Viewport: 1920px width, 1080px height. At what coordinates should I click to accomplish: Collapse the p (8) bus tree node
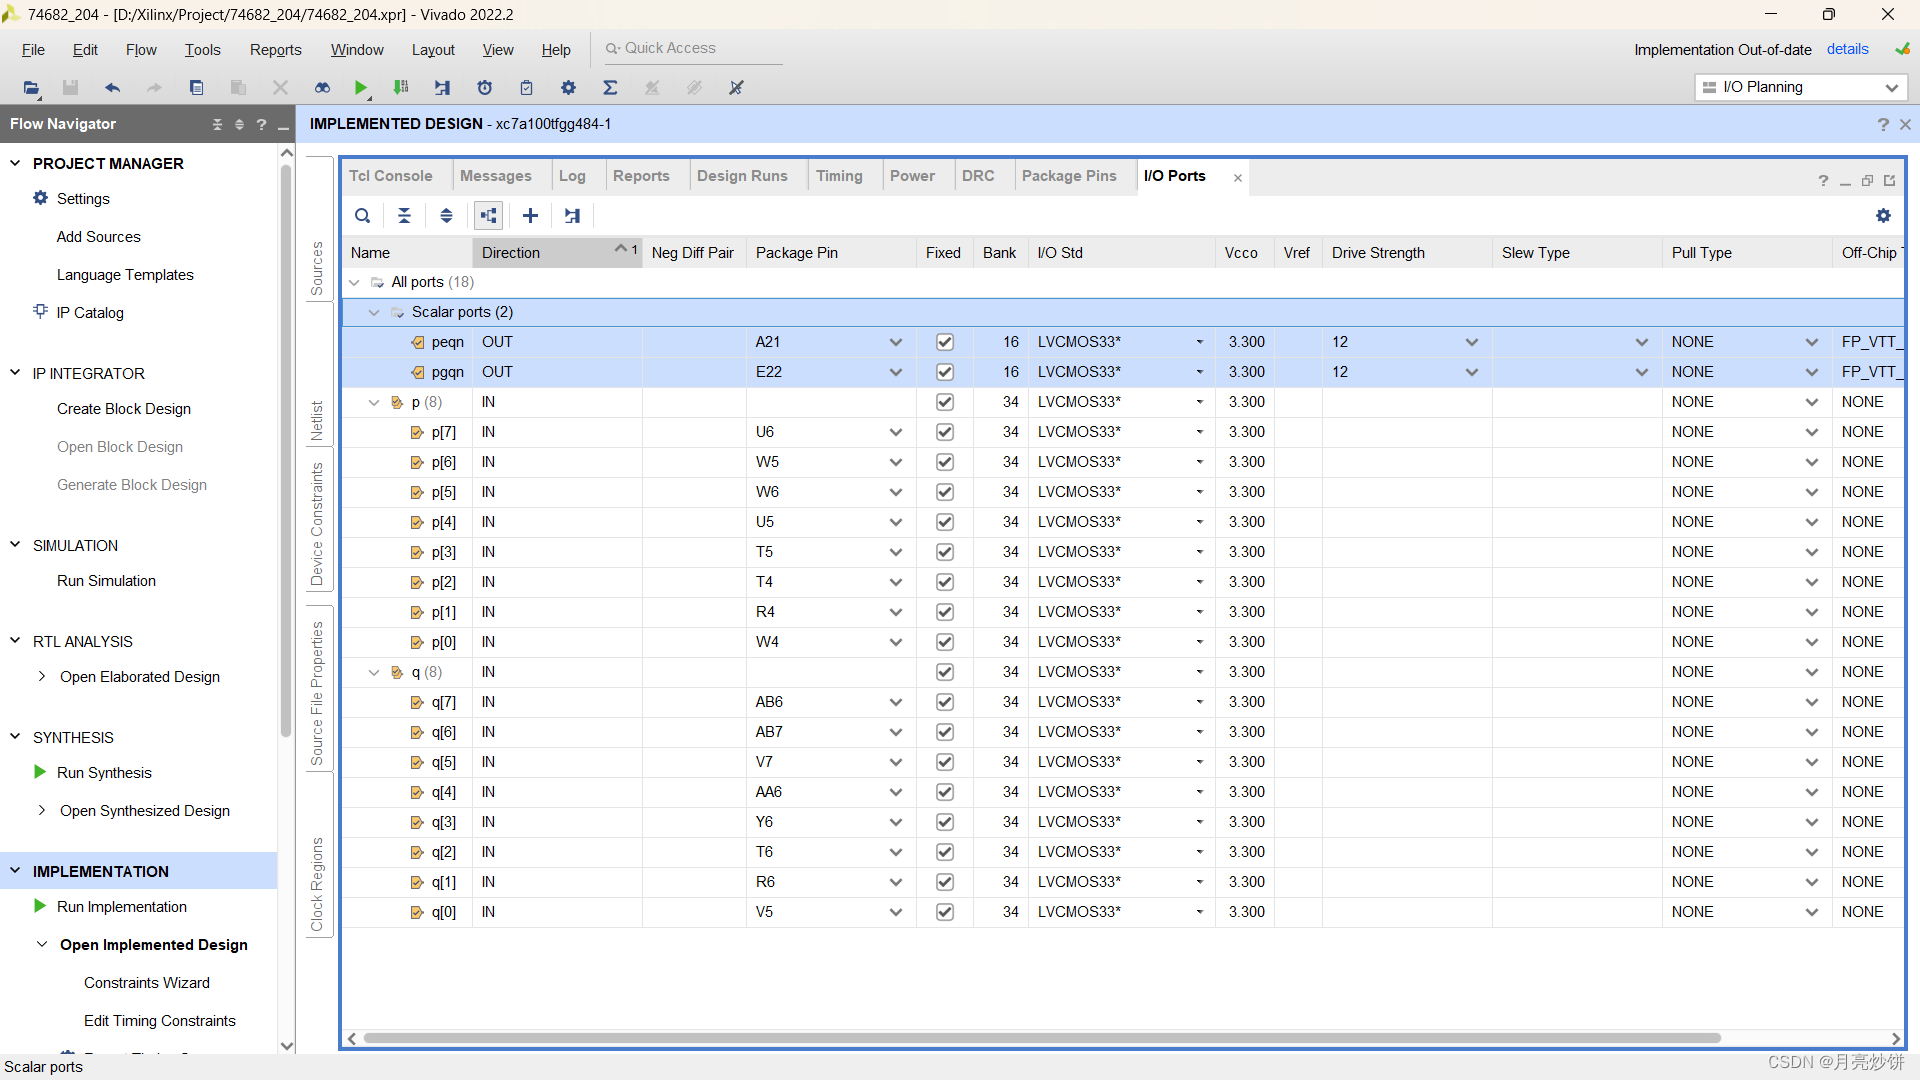(x=374, y=402)
